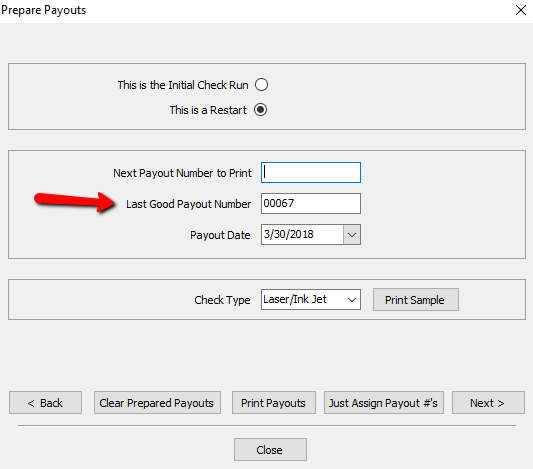
Task: Click the 3/30/2018 date value text
Action: pos(289,234)
